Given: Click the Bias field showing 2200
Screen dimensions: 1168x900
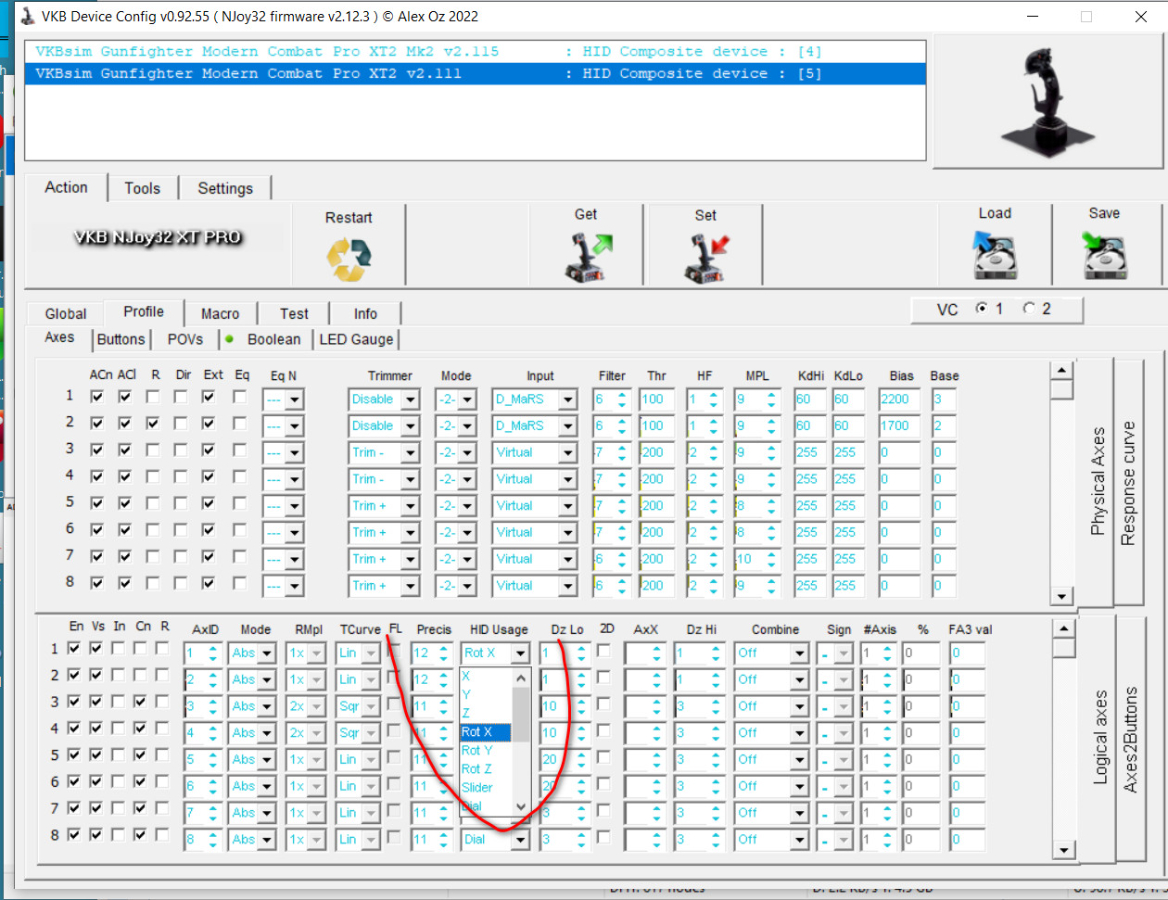Looking at the screenshot, I should click(x=898, y=400).
